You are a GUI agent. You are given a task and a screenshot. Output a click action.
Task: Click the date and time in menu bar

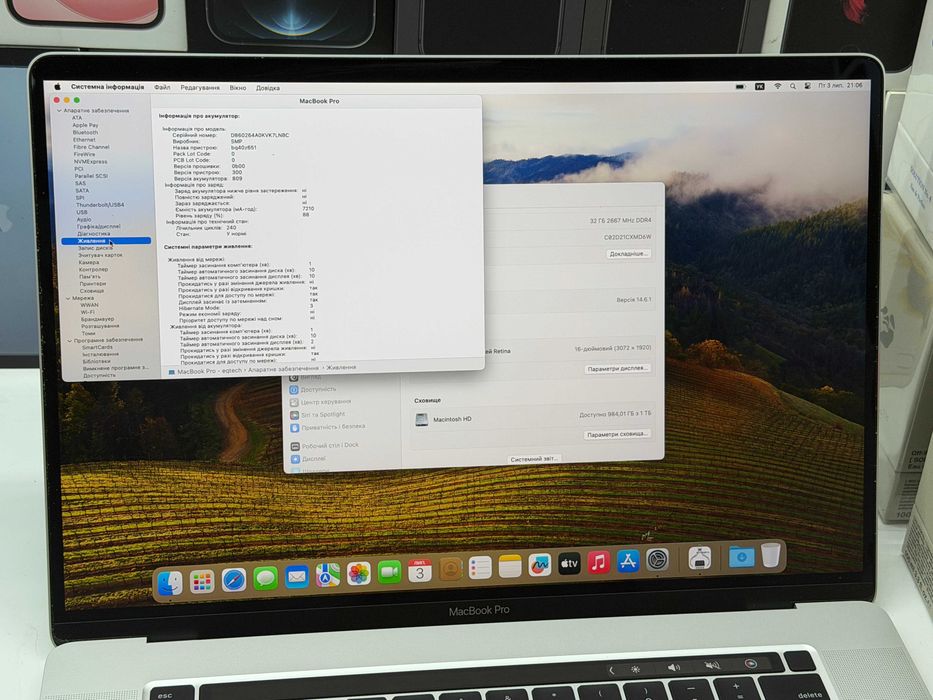point(840,86)
